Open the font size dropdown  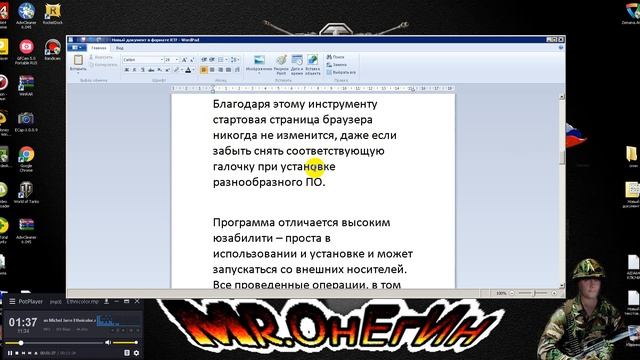point(177,60)
